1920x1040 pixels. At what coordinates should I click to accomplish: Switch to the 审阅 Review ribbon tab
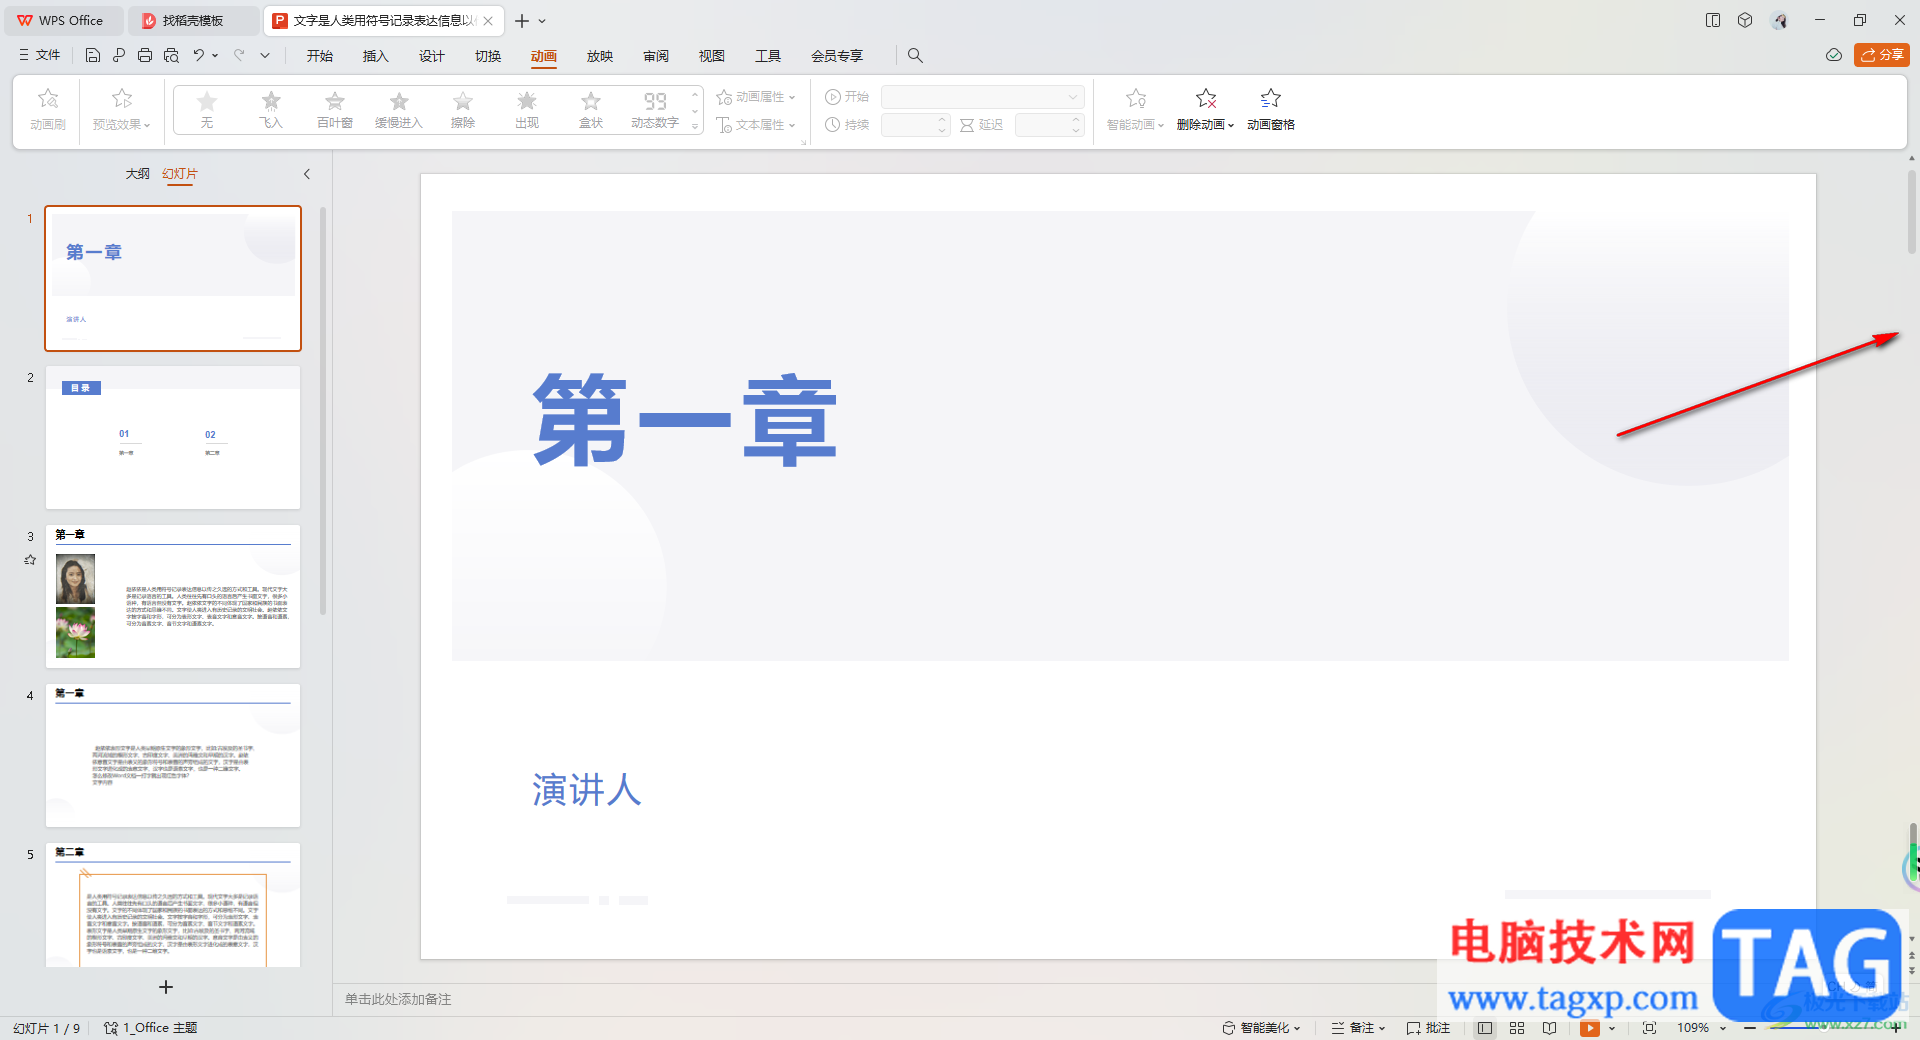tap(656, 56)
